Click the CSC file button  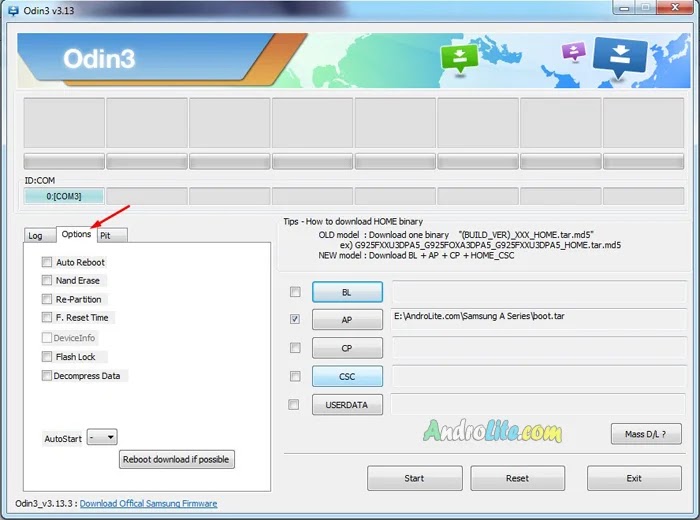(347, 376)
